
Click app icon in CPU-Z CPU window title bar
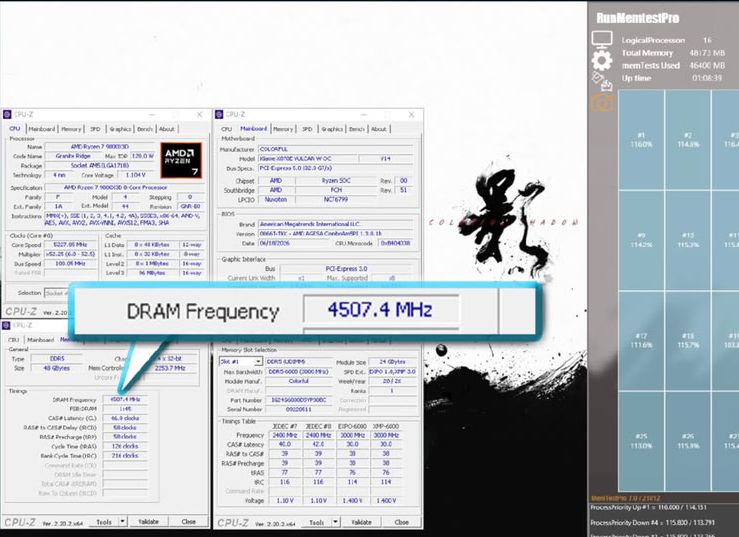(x=7, y=114)
